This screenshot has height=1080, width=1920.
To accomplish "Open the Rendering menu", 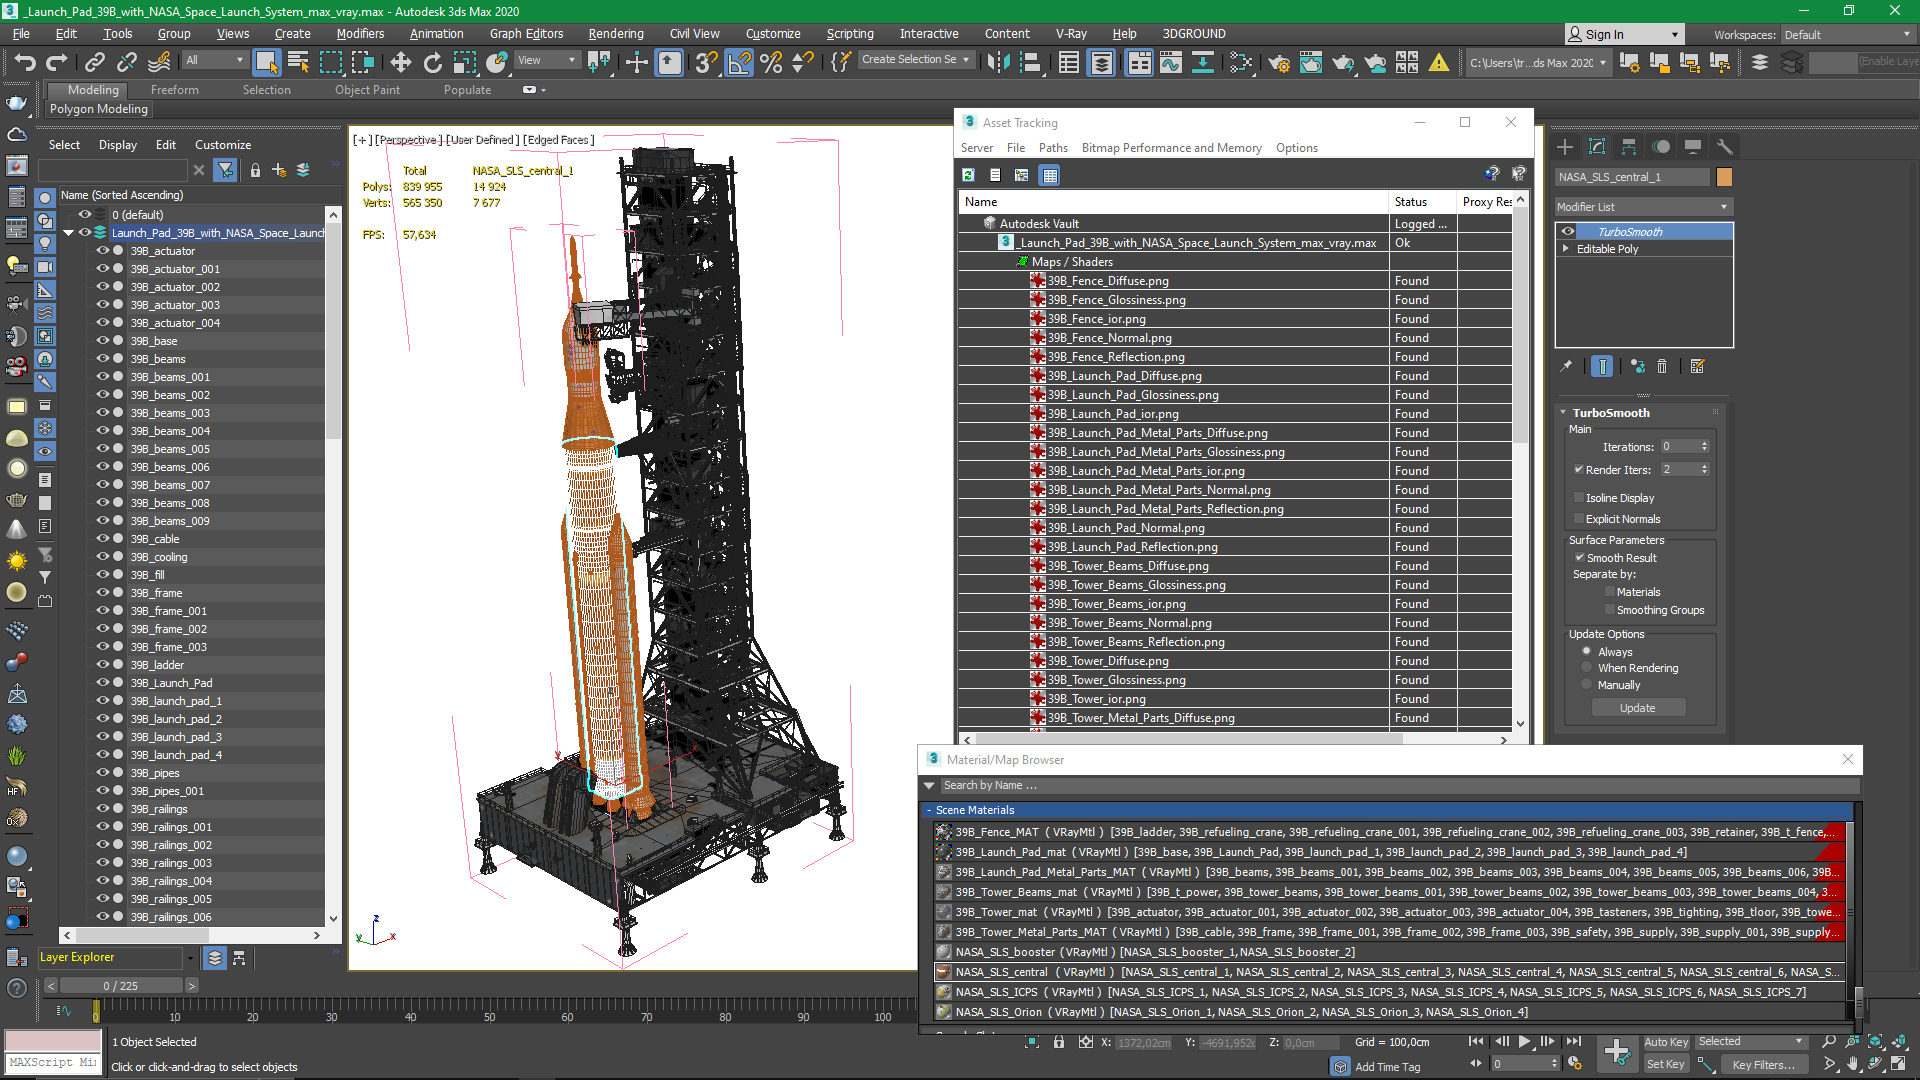I will pyautogui.click(x=615, y=33).
